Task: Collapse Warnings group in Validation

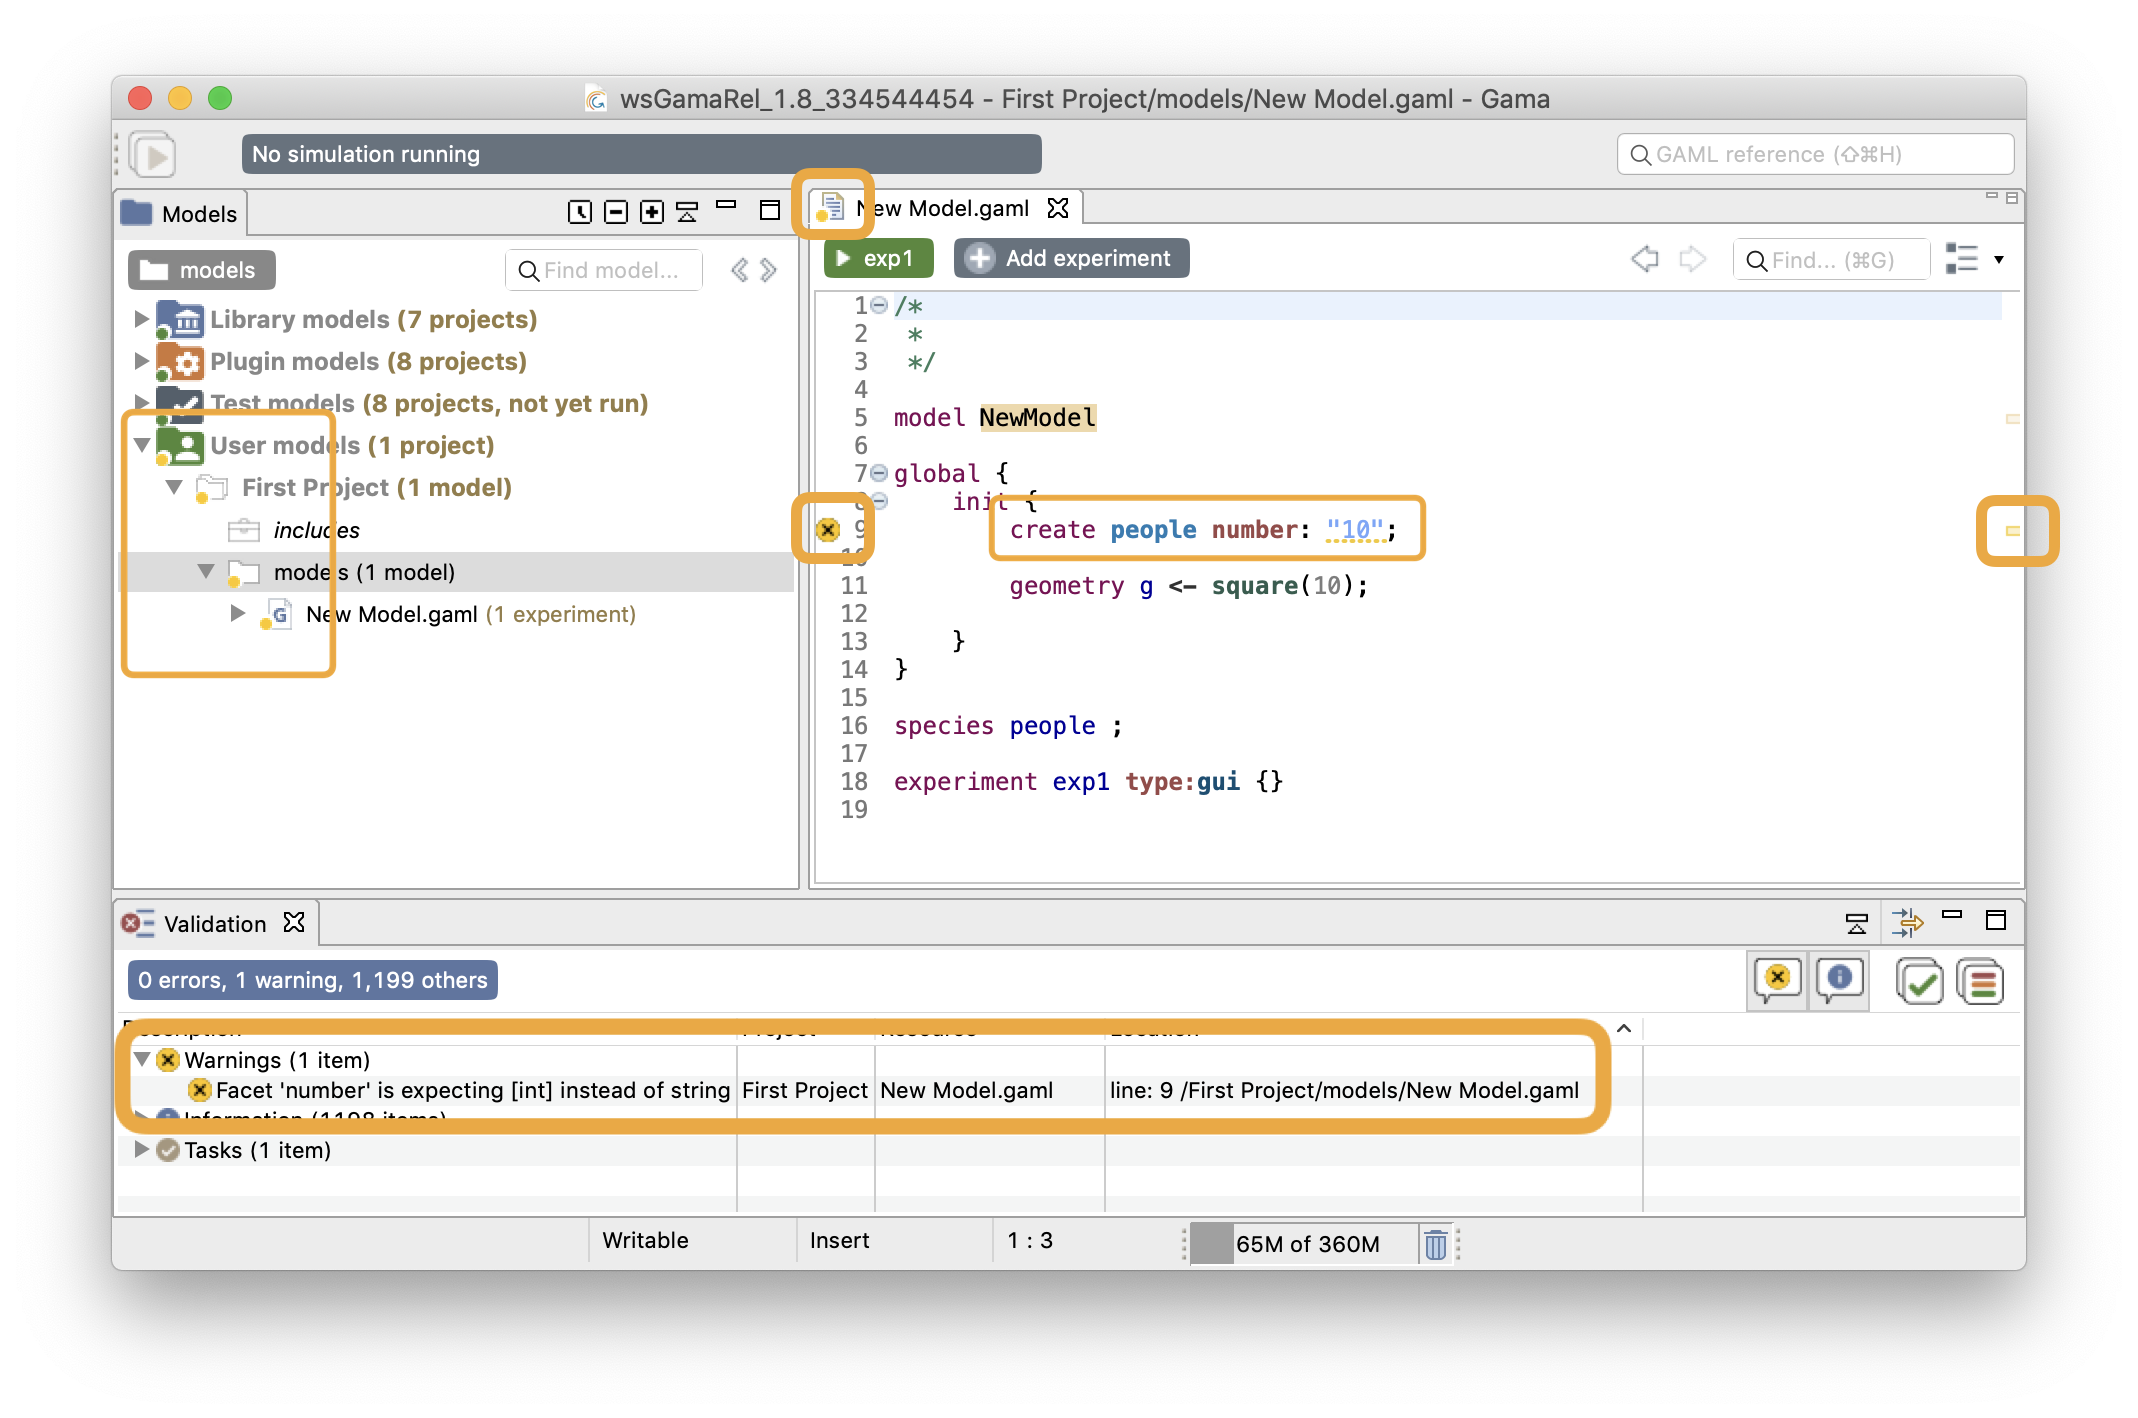Action: (x=142, y=1059)
